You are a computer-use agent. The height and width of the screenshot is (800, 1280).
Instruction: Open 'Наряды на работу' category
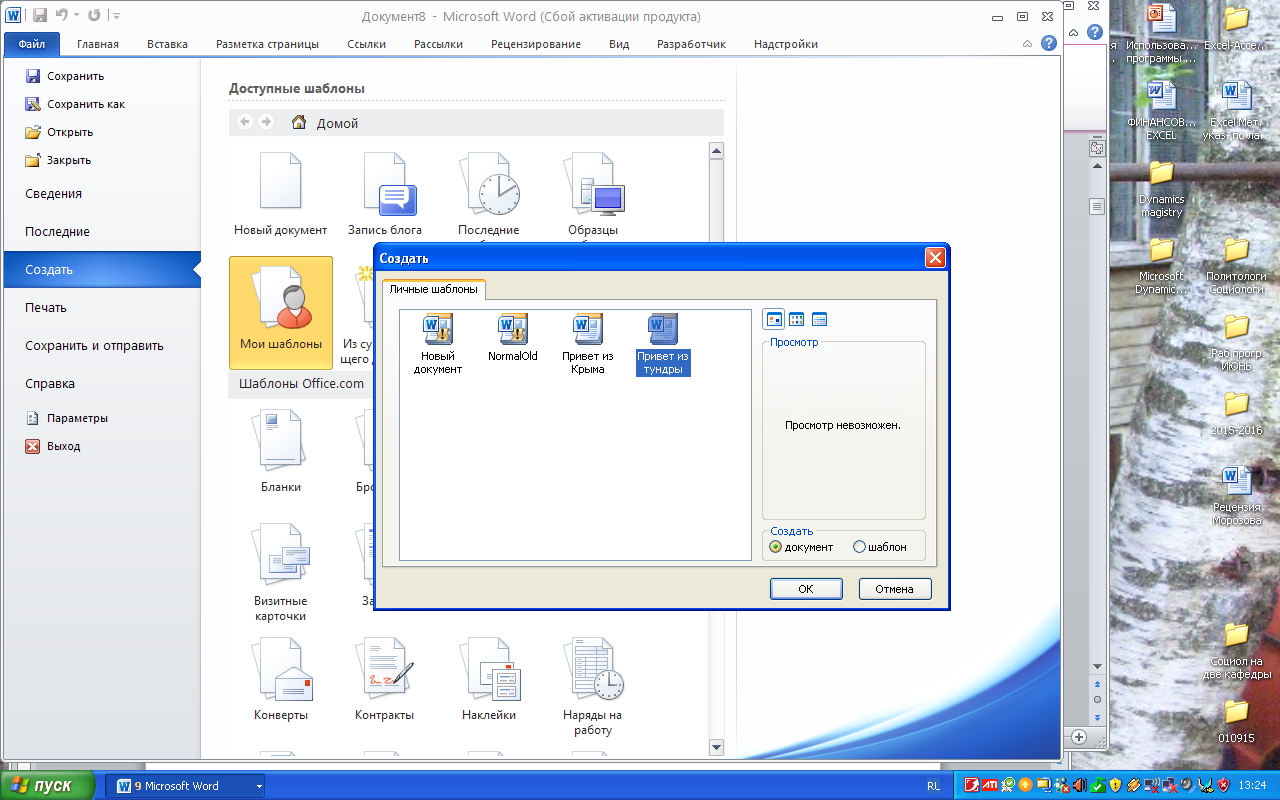tap(593, 687)
